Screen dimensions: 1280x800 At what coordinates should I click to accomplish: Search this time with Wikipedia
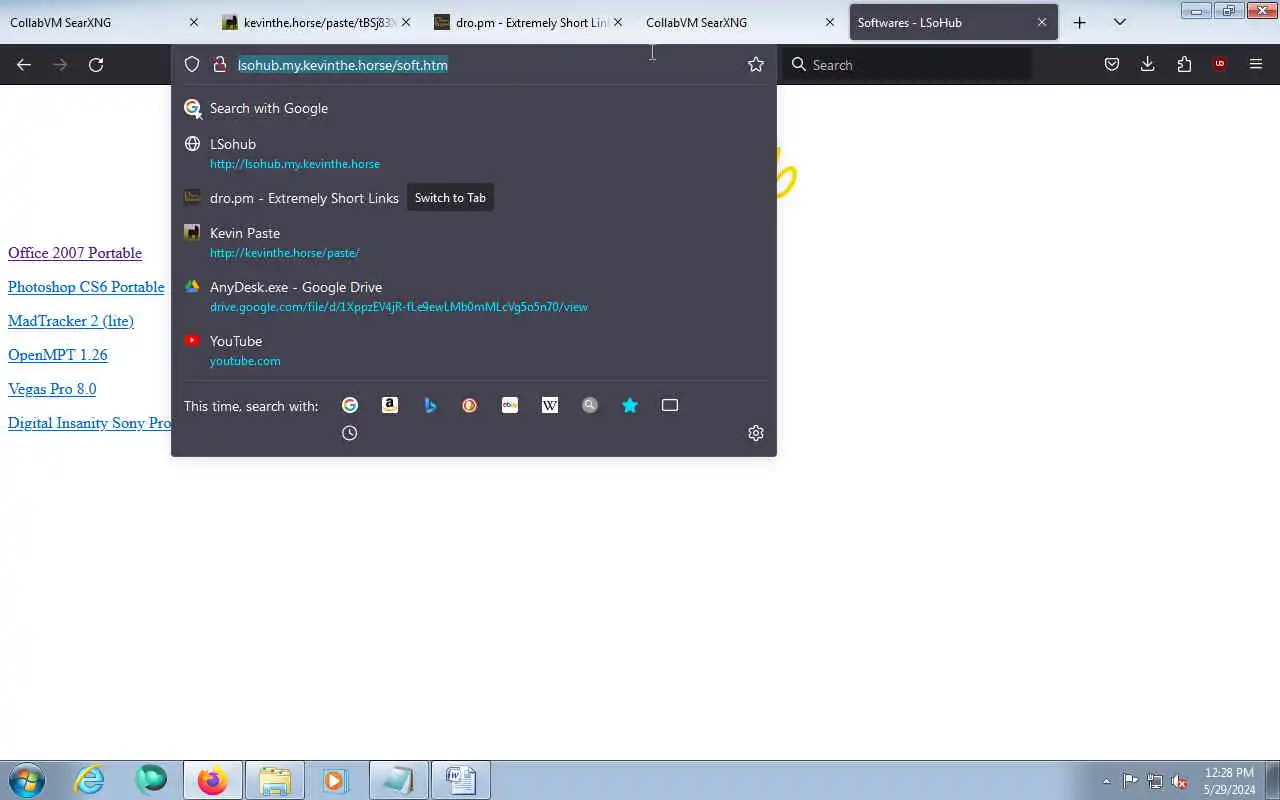pyautogui.click(x=550, y=405)
